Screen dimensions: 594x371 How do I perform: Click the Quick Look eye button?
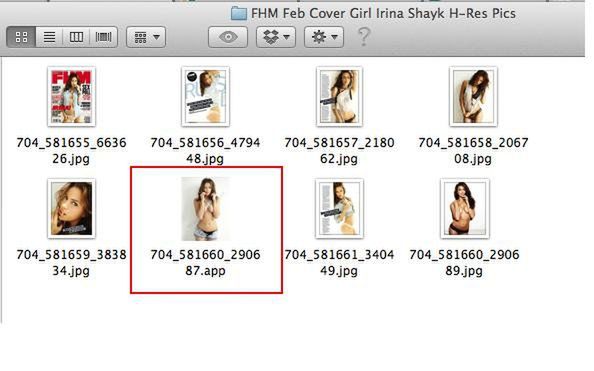point(228,37)
